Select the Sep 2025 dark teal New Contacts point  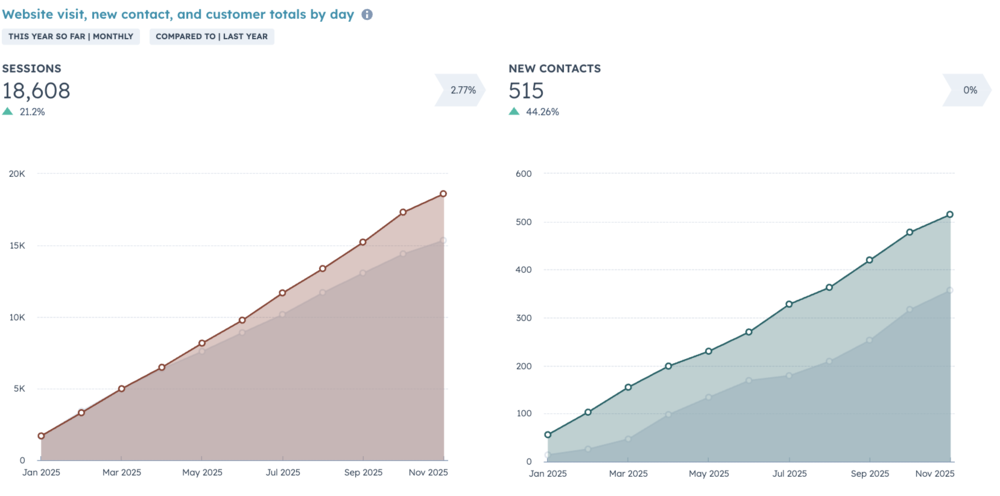click(870, 260)
